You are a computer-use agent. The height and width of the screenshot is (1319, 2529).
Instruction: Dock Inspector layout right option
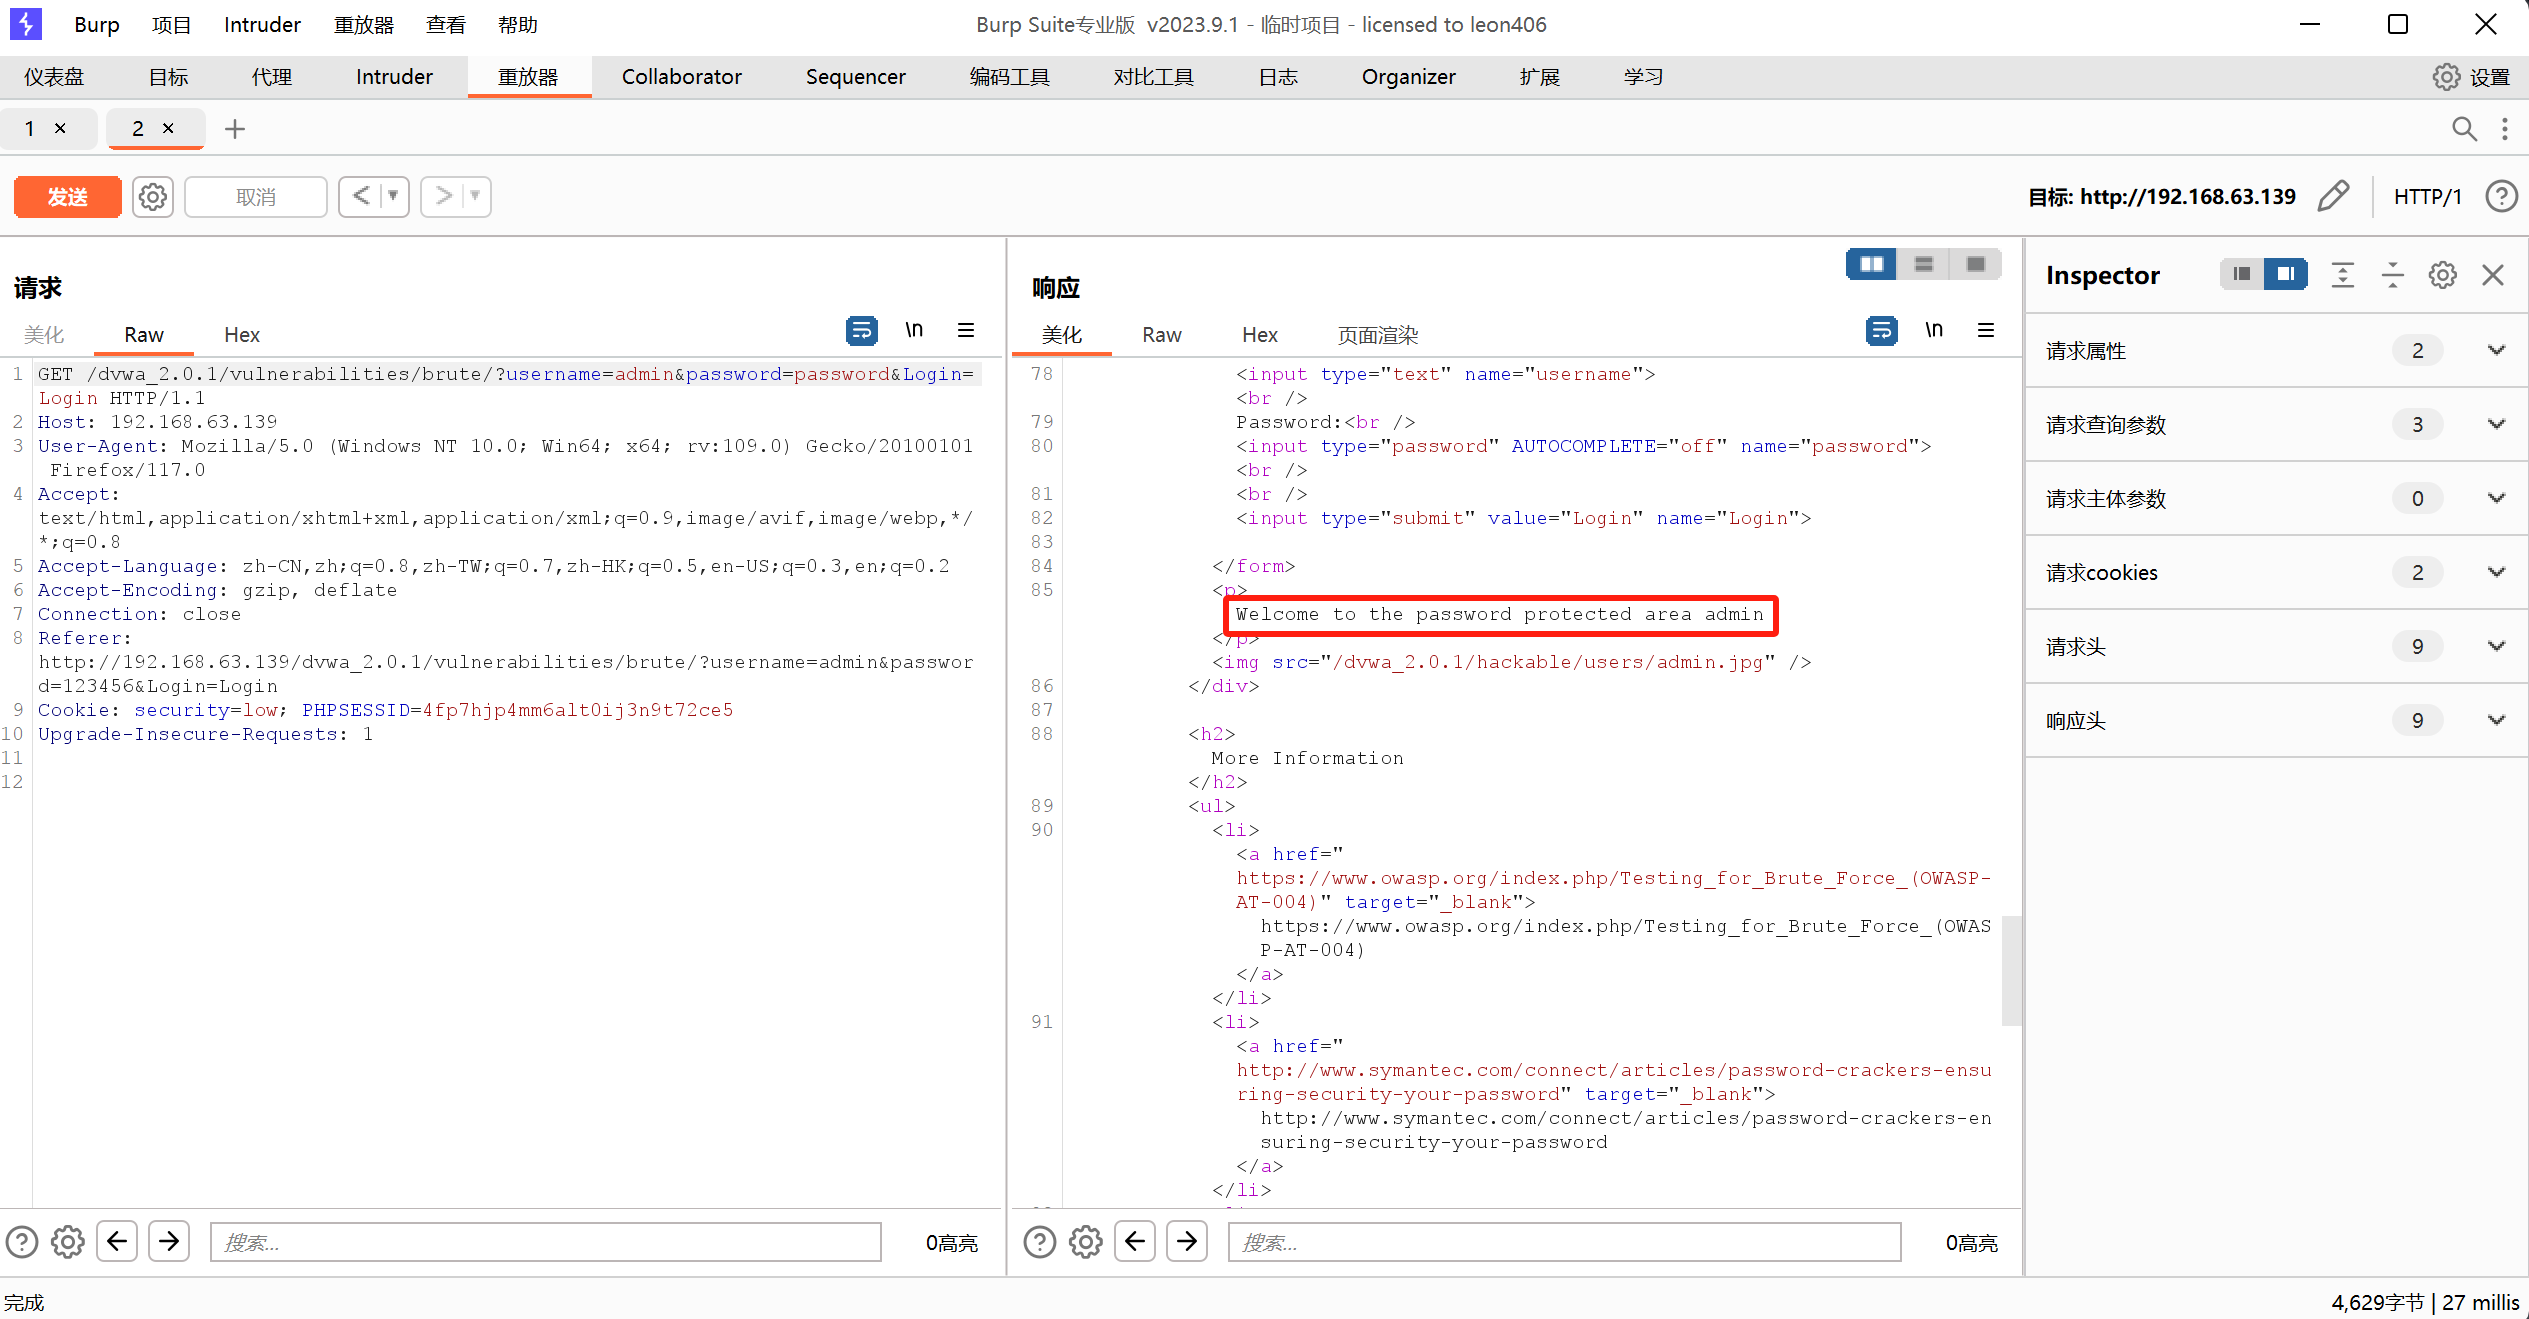pyautogui.click(x=2285, y=274)
